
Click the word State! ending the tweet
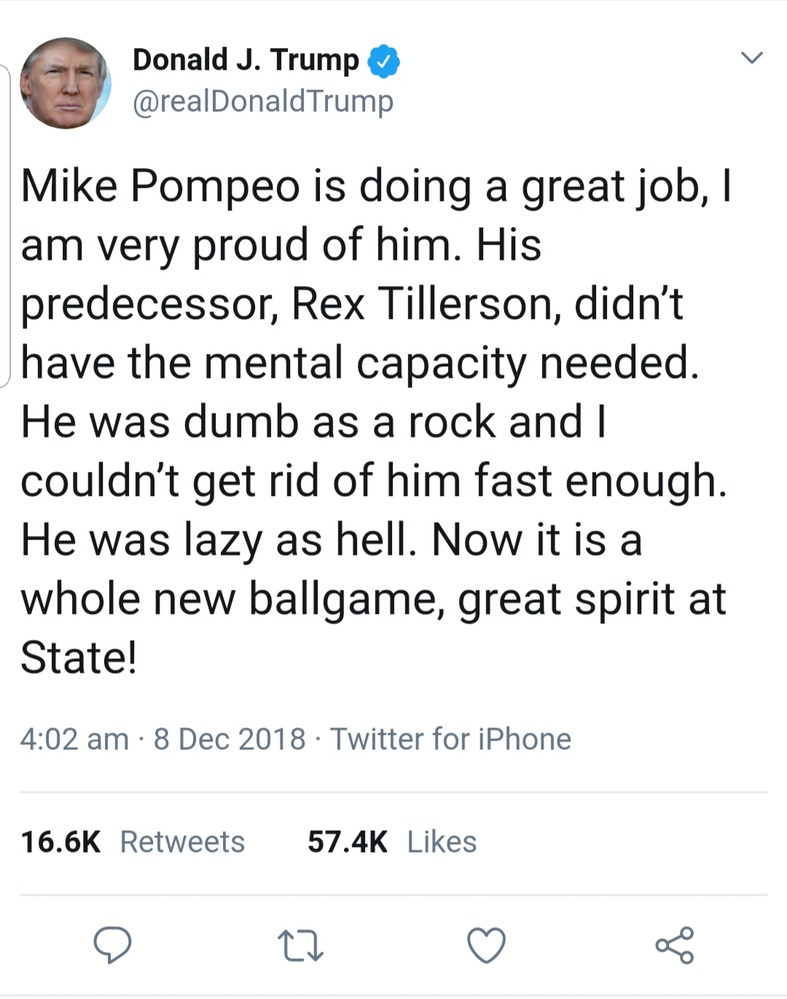[77, 662]
